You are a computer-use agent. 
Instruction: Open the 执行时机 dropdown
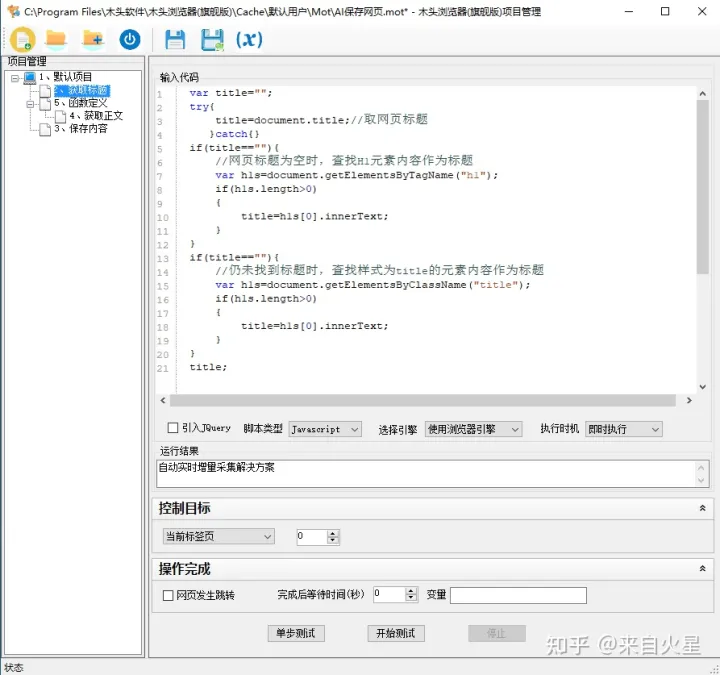point(624,429)
